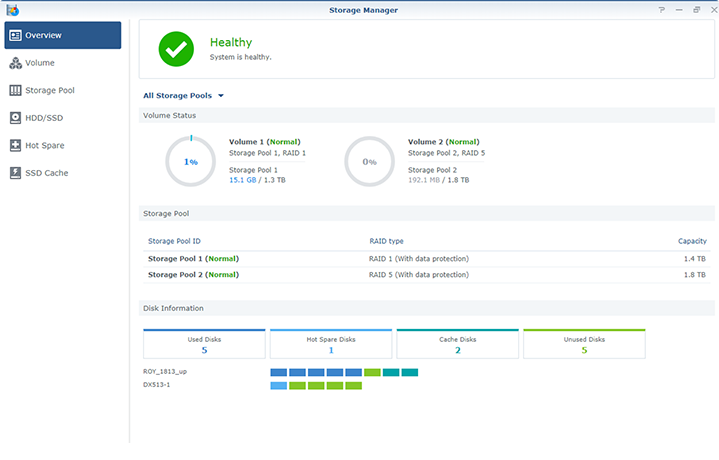Click the Storage Pool sidebar icon
This screenshot has height=460, width=719.
[15, 90]
